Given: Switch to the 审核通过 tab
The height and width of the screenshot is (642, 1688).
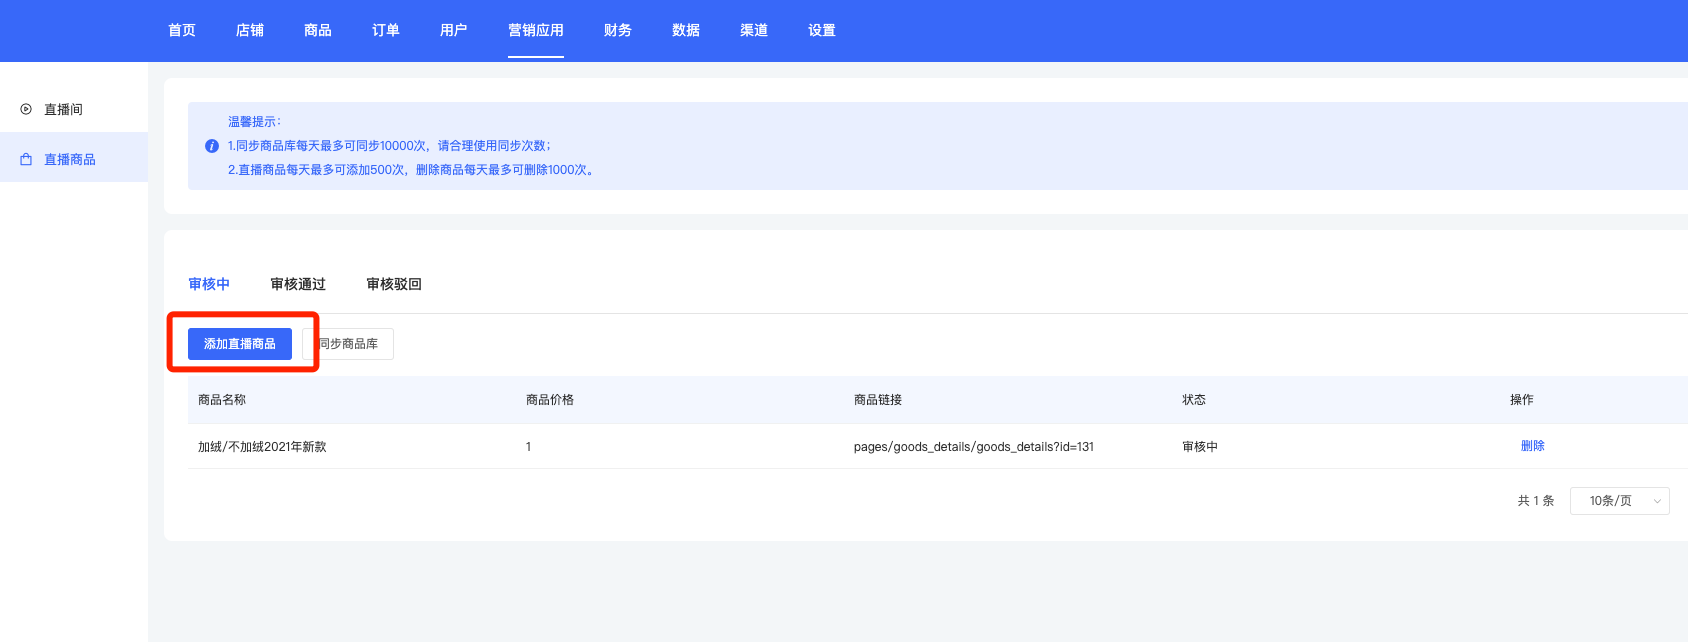Looking at the screenshot, I should (x=298, y=284).
